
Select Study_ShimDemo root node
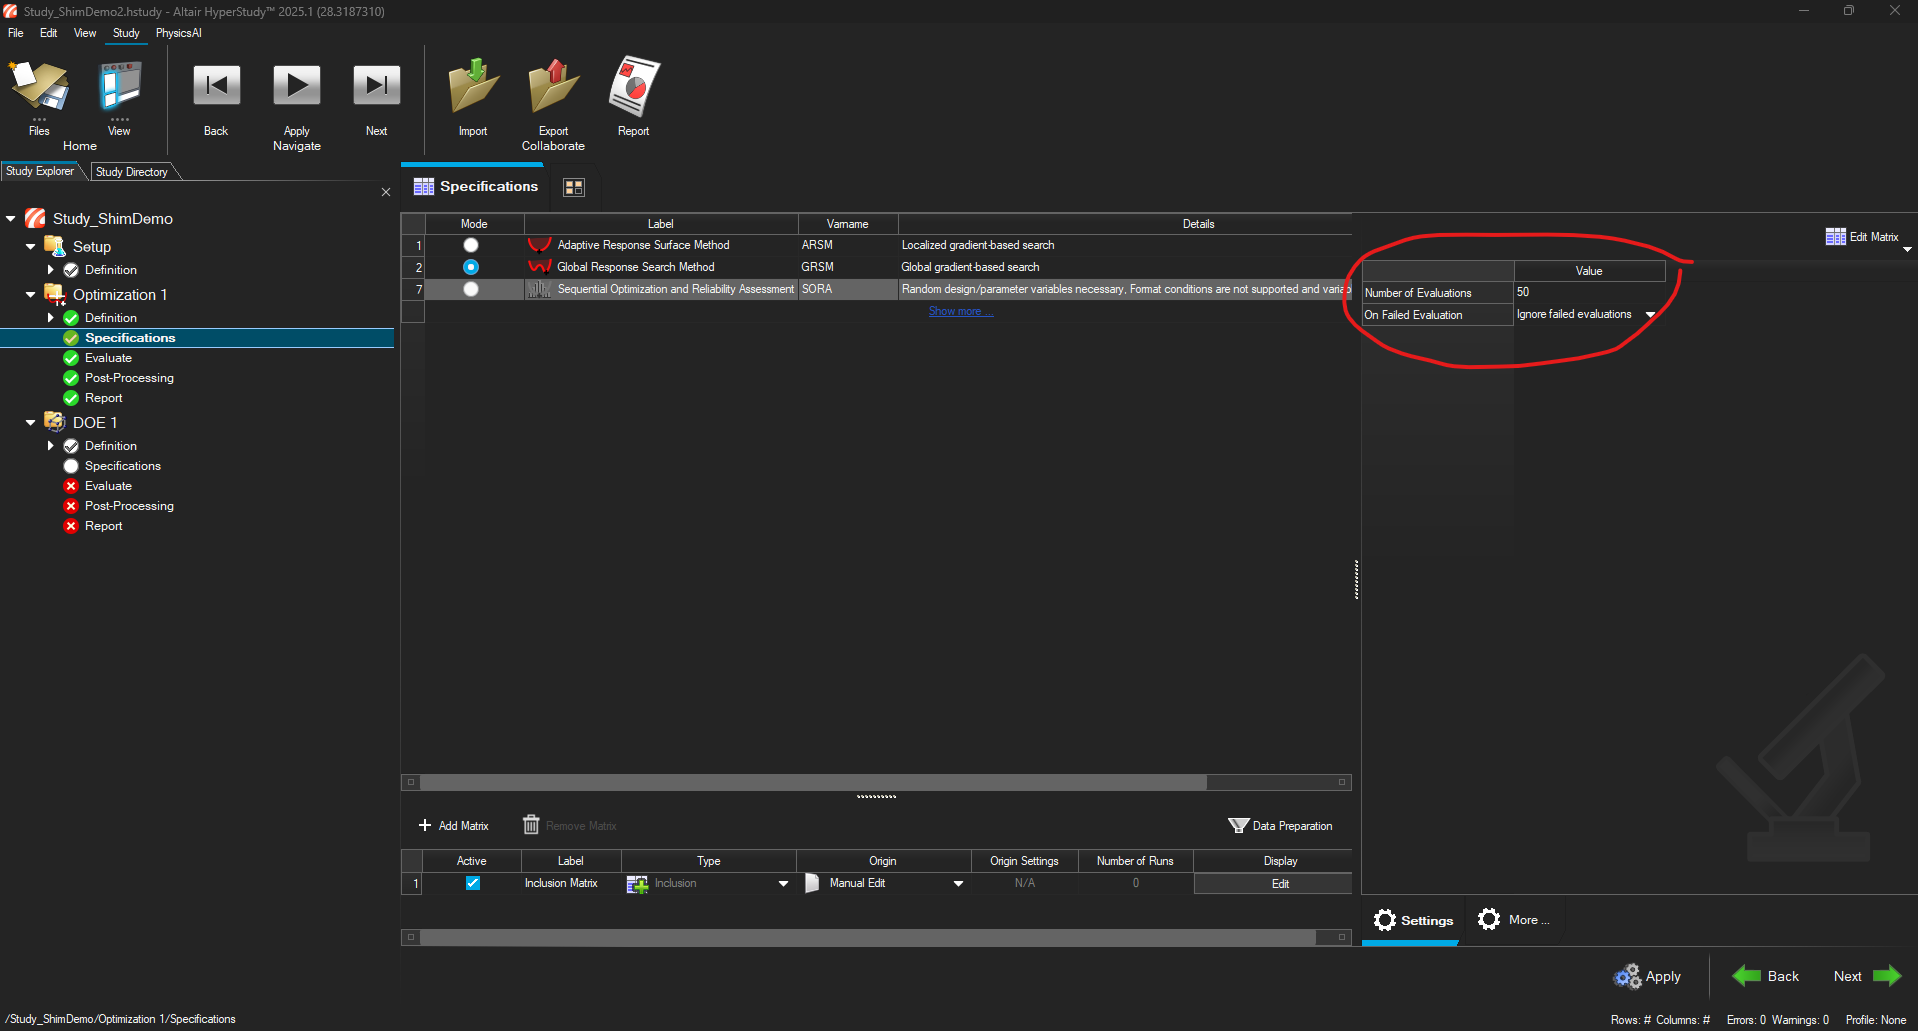[112, 219]
